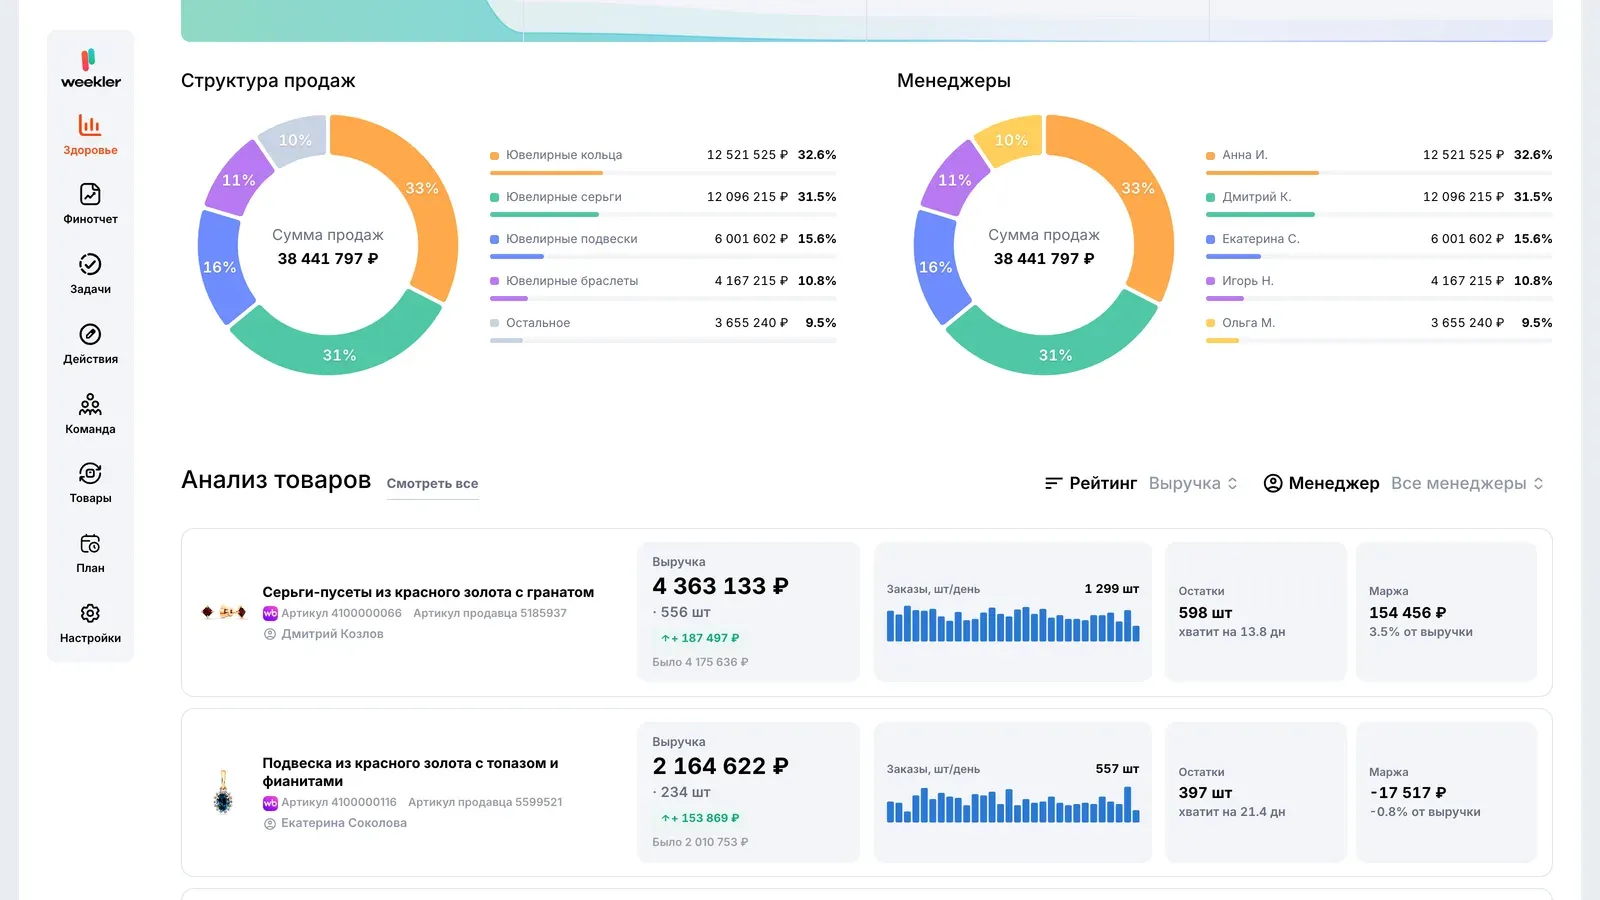
Task: Click orange swatch for Ювелирные кольца
Action: click(494, 156)
